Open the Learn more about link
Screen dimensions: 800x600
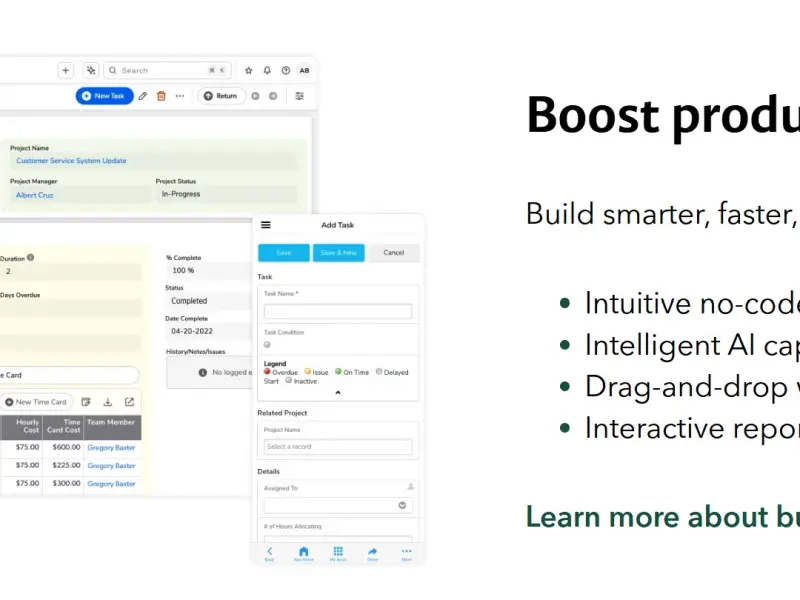click(x=663, y=517)
